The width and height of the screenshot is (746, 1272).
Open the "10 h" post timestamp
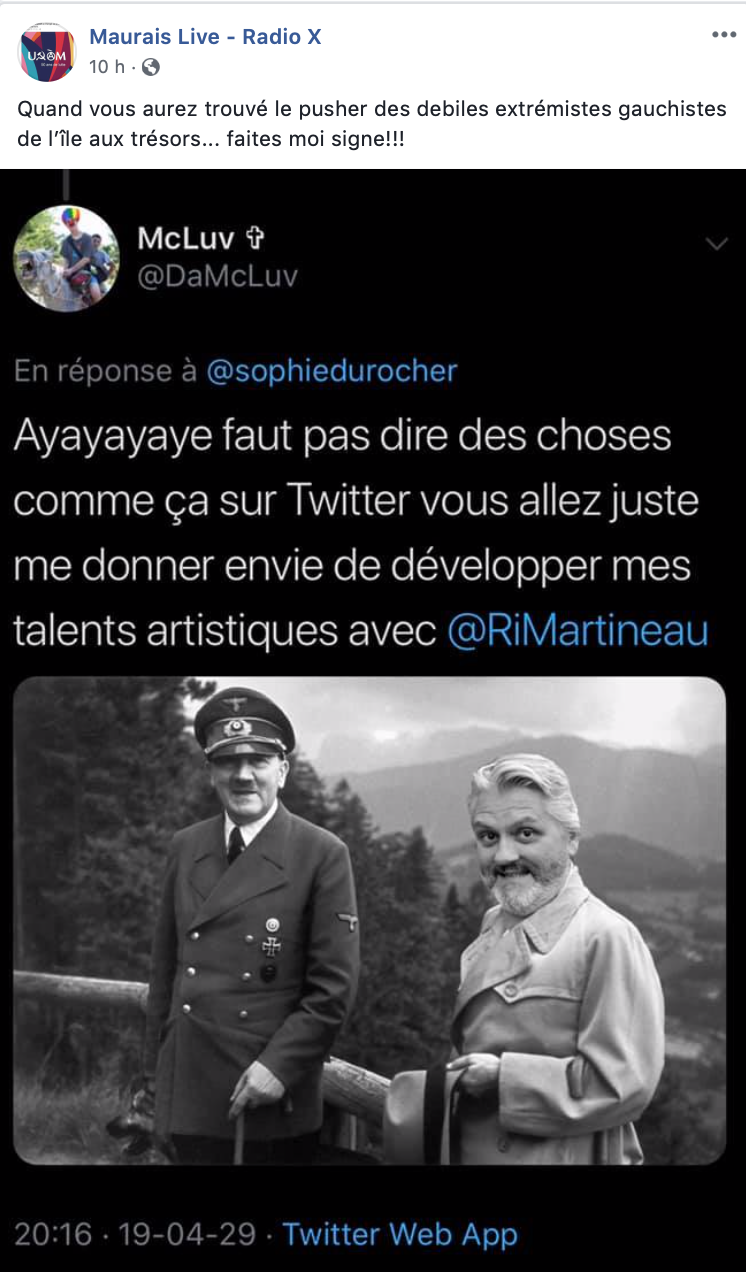coord(108,67)
